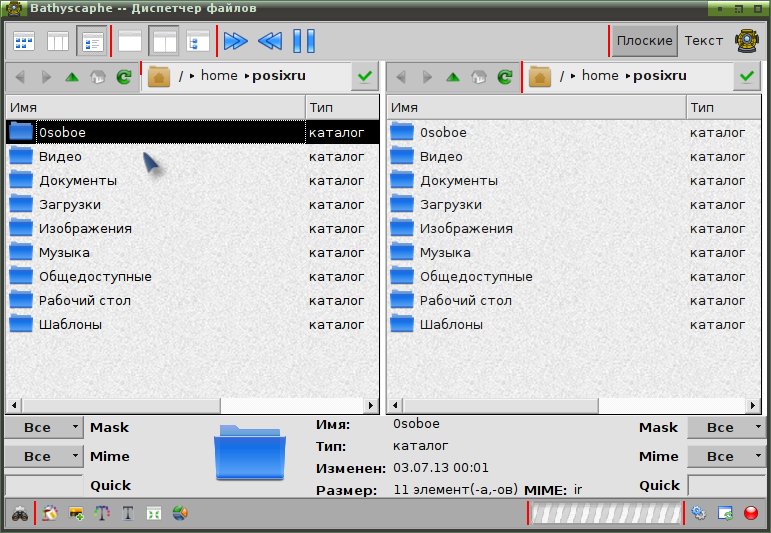Image resolution: width=771 pixels, height=533 pixels.
Task: Click card with green plus icon
Action: tap(76, 514)
